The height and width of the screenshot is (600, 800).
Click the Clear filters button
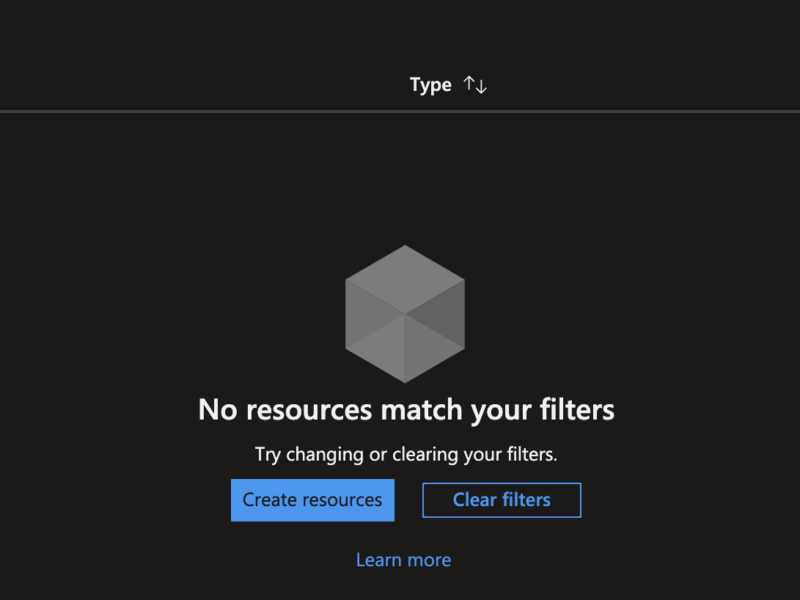(501, 500)
